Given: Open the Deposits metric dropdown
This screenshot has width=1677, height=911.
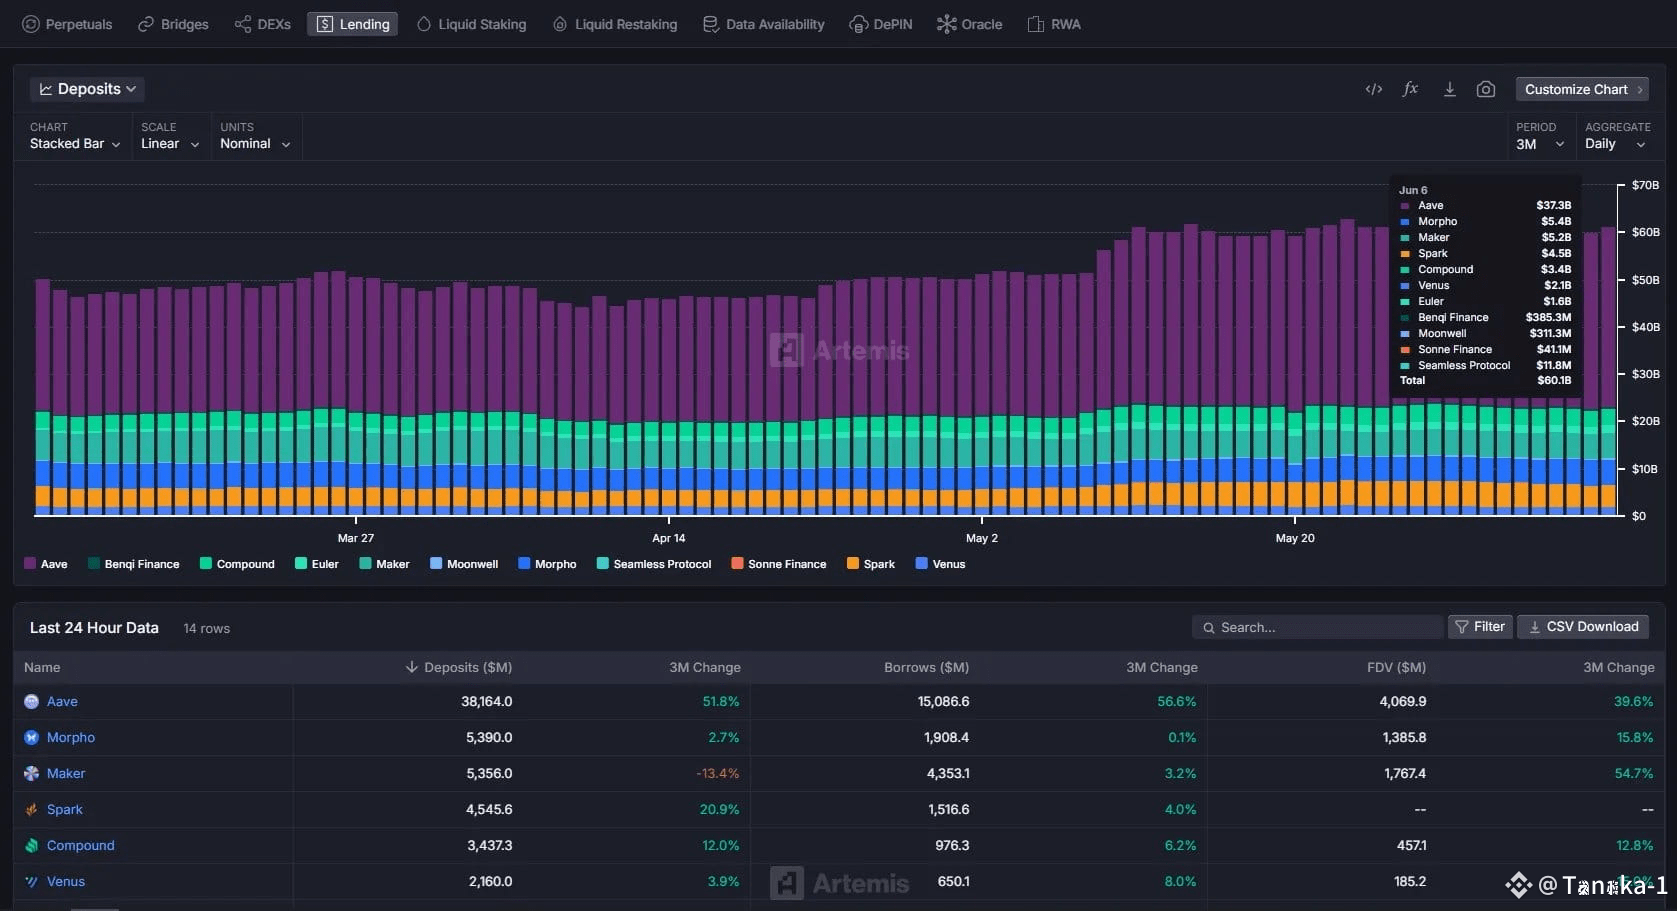Looking at the screenshot, I should click(87, 89).
